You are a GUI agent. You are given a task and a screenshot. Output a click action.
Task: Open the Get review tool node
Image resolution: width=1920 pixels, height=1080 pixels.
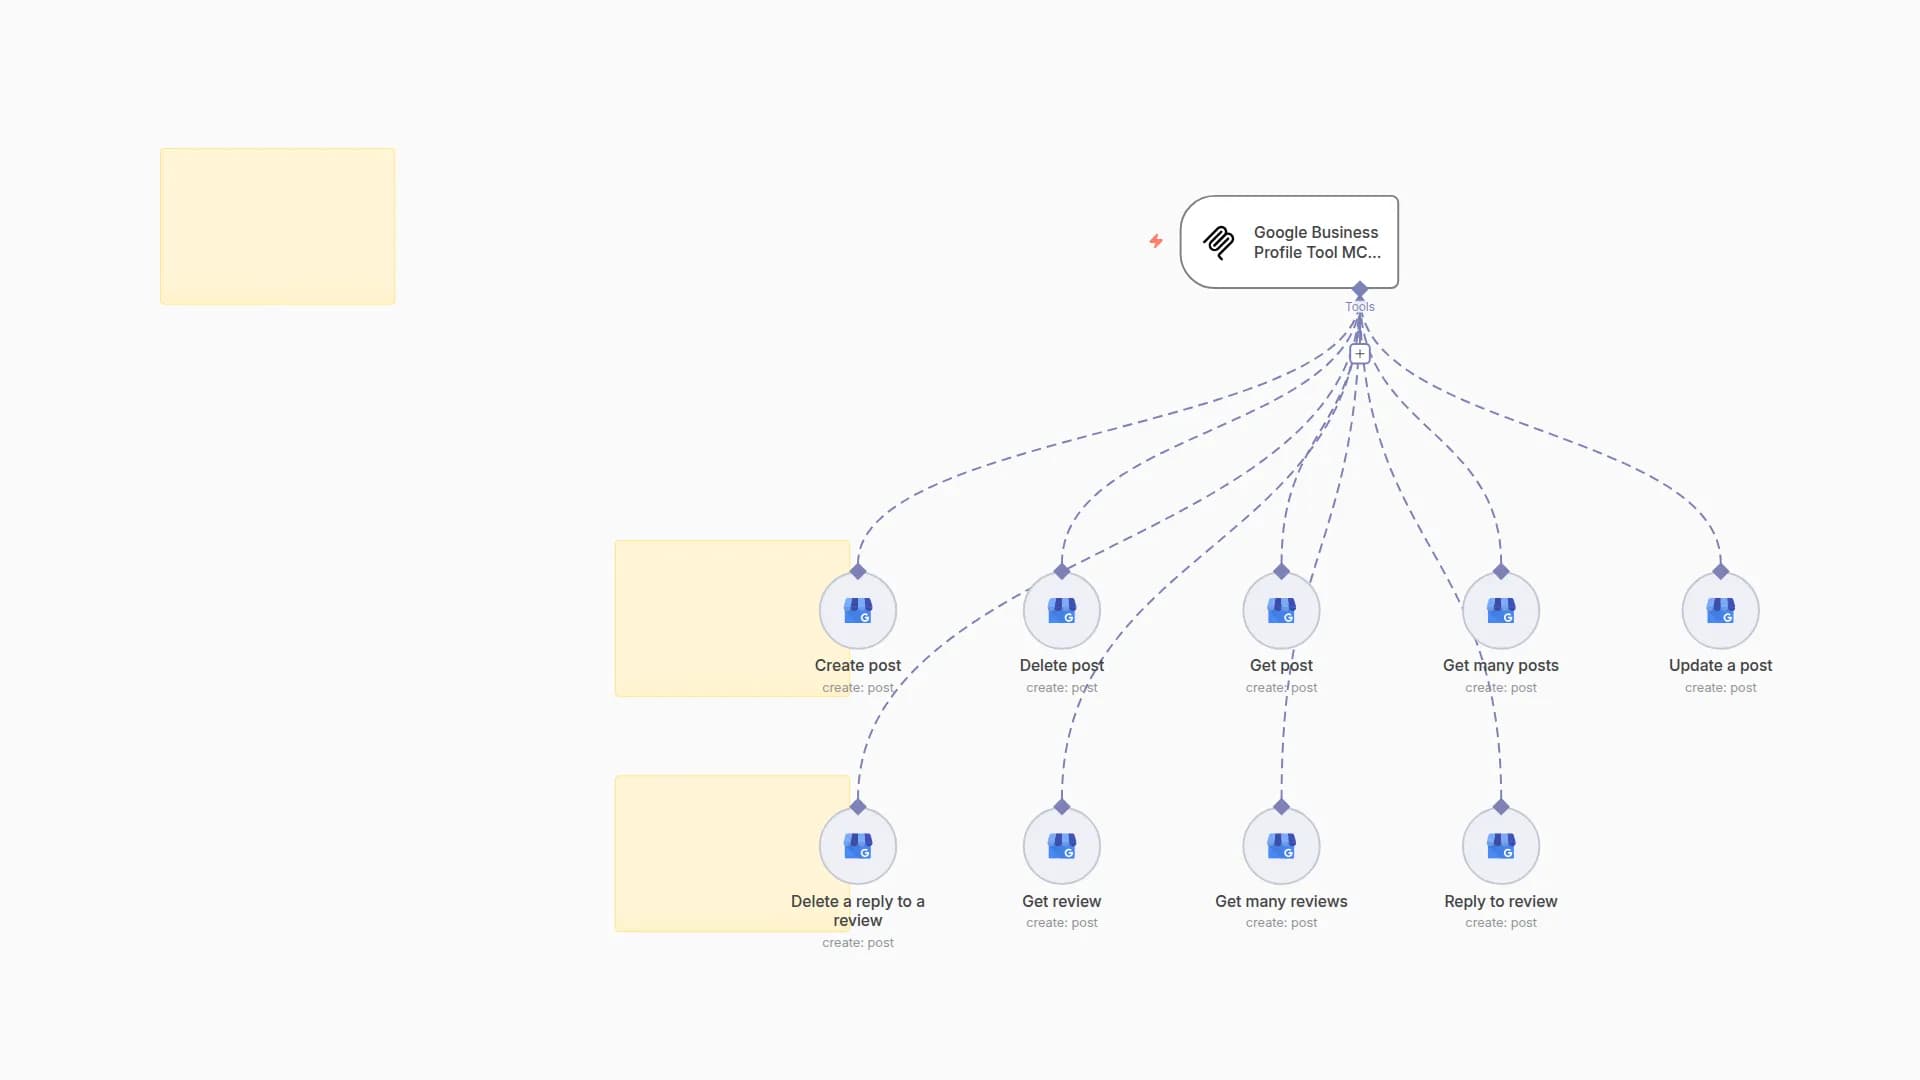(x=1061, y=845)
